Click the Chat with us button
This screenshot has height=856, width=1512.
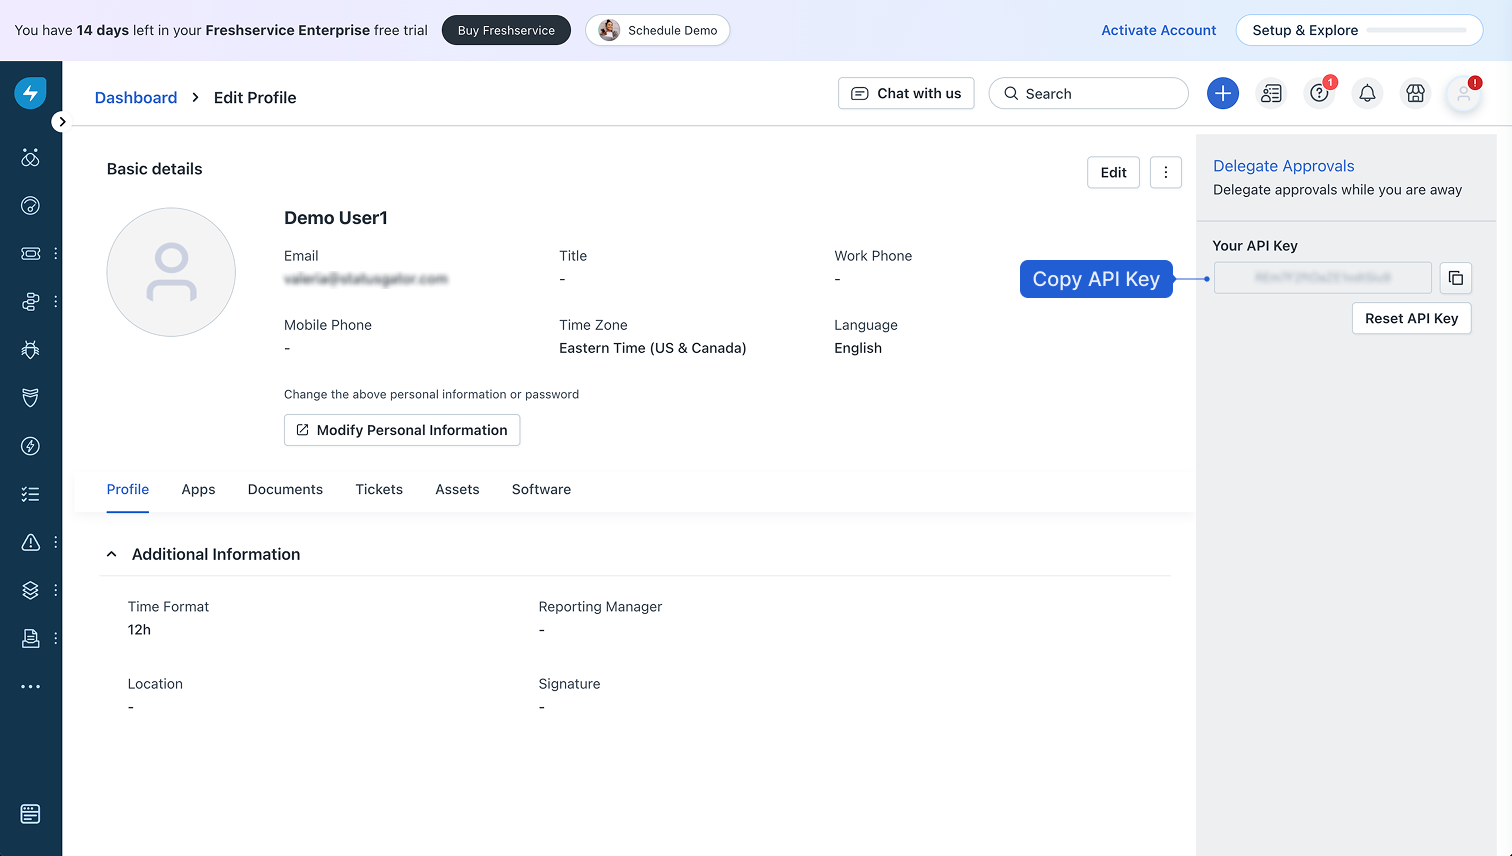[906, 93]
